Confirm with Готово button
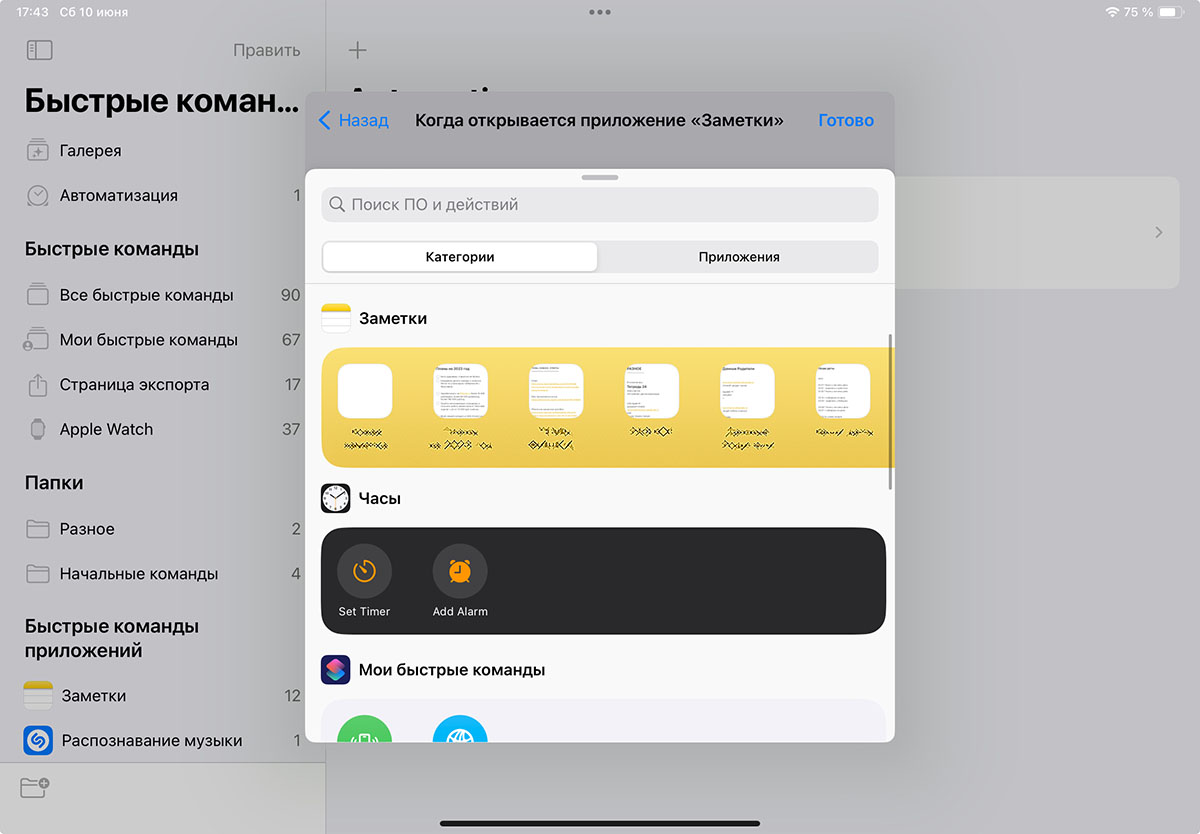The image size is (1200, 834). (846, 120)
